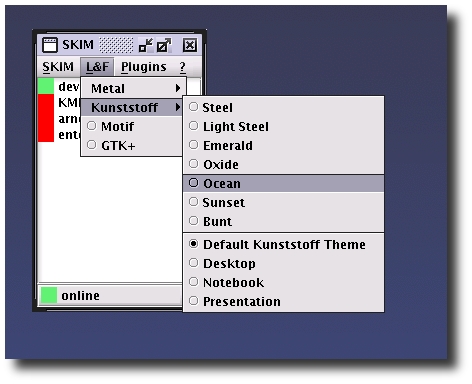The image size is (472, 384).
Task: Open the Plugins menu
Action: click(144, 67)
